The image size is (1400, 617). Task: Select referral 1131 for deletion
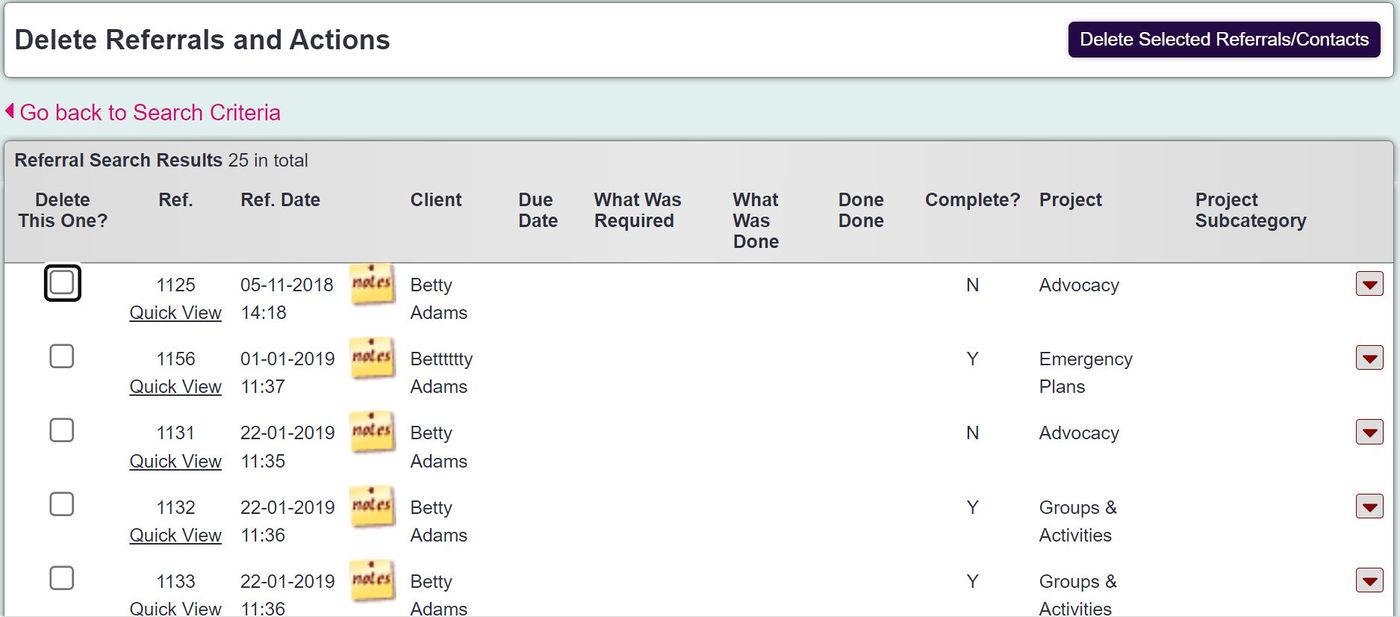(61, 429)
